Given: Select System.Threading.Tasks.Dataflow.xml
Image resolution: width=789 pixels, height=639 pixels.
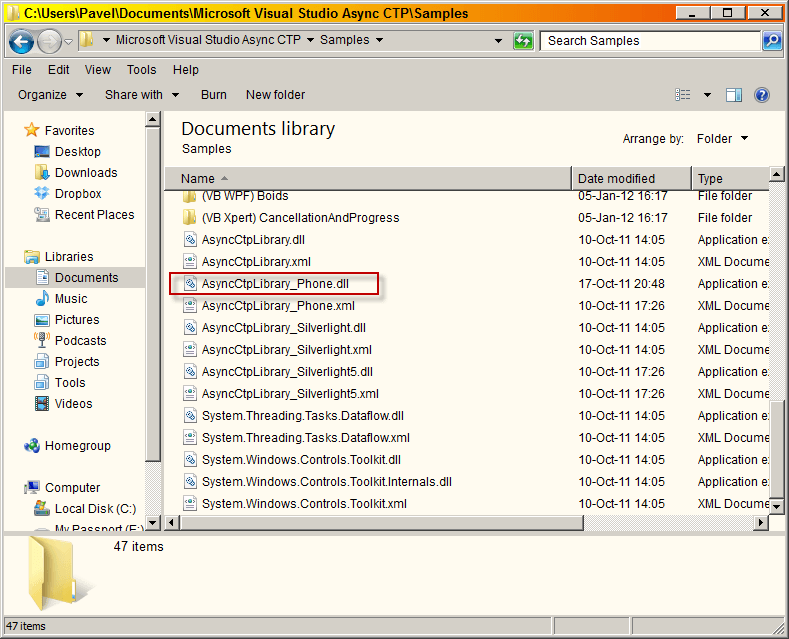Looking at the screenshot, I should (305, 438).
